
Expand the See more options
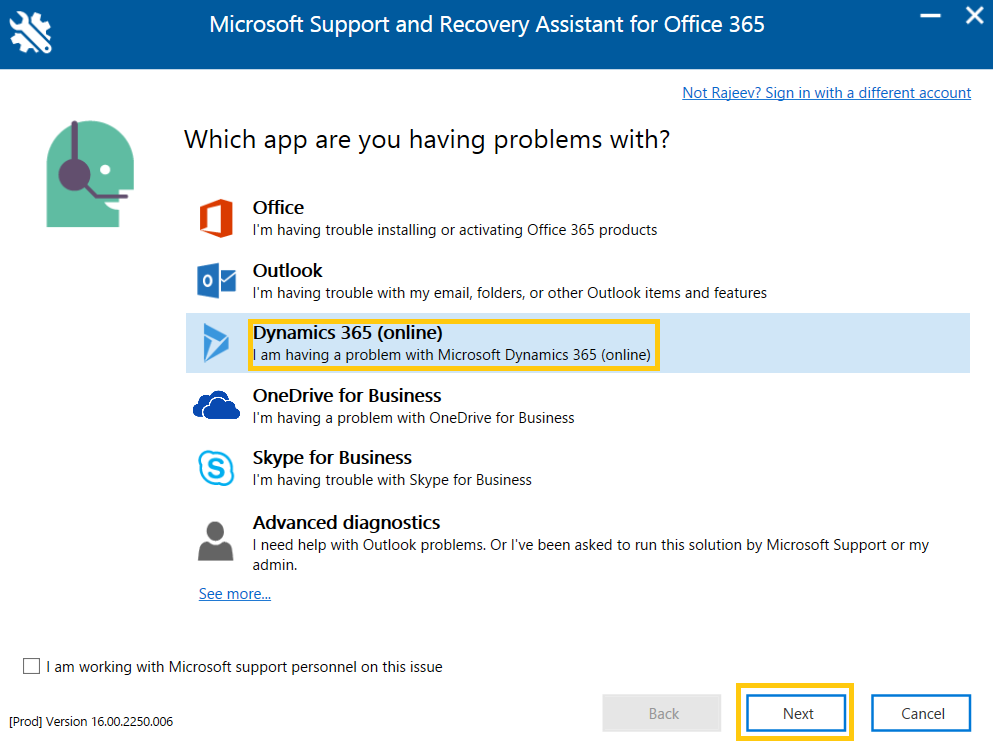[x=234, y=593]
